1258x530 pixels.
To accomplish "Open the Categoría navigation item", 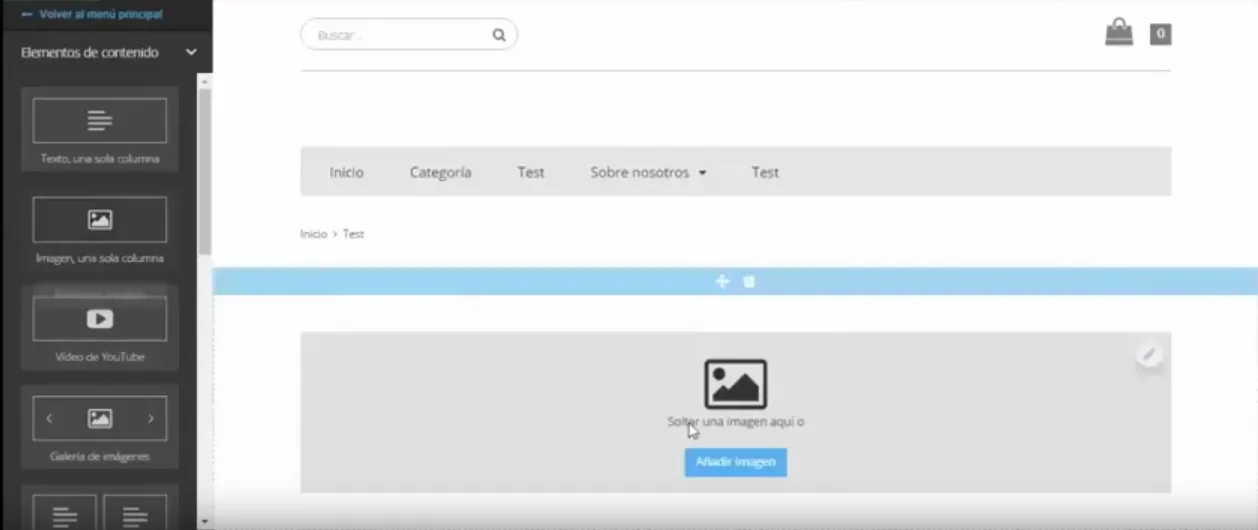I will 440,172.
